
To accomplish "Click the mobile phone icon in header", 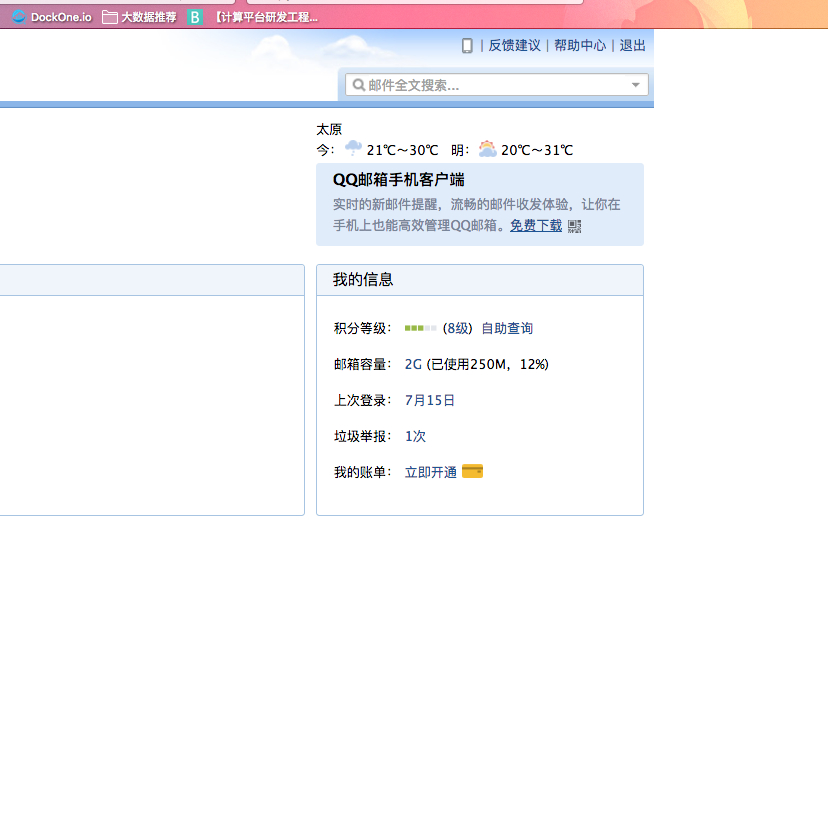I will pos(467,46).
